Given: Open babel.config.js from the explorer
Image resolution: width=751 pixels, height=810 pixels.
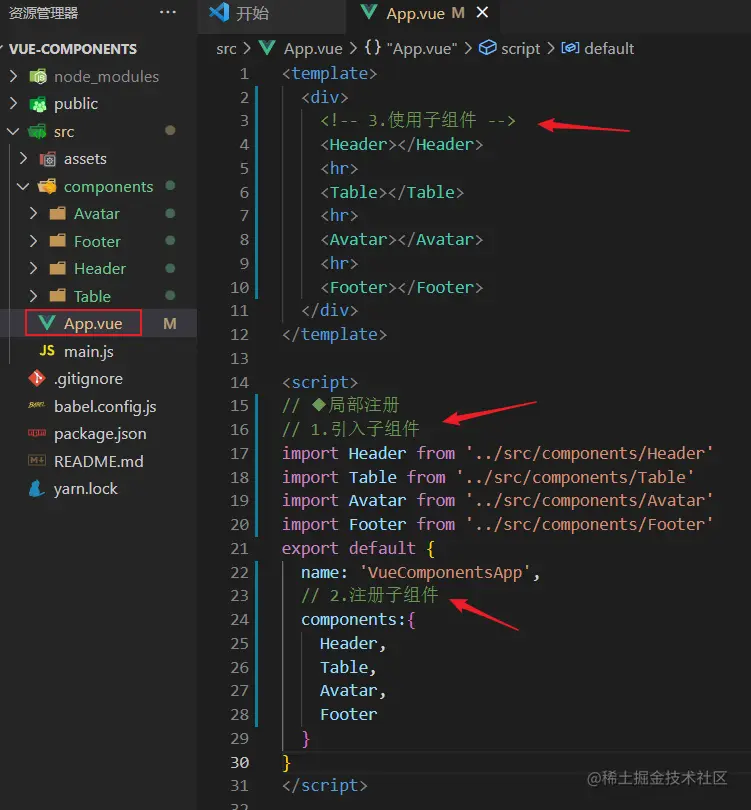Looking at the screenshot, I should tap(105, 407).
